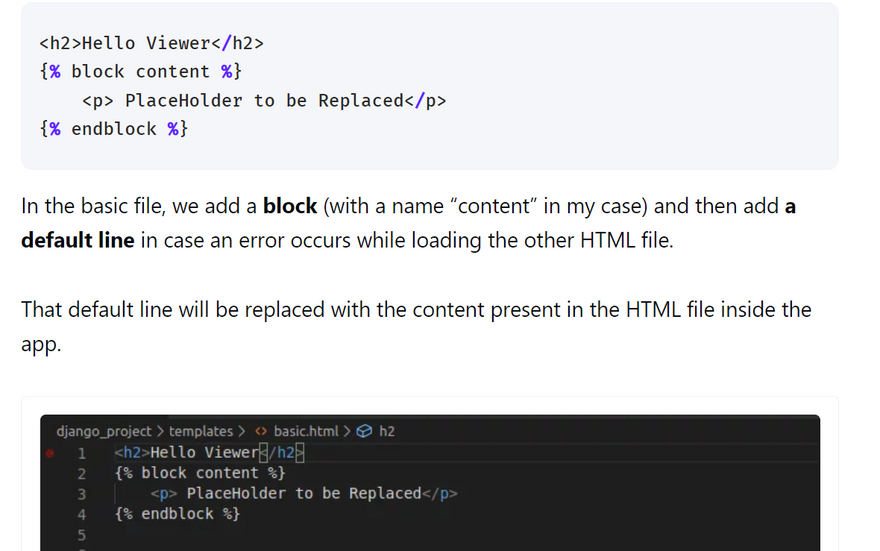Click the h2 breadcrumb symbol label

[x=387, y=432]
